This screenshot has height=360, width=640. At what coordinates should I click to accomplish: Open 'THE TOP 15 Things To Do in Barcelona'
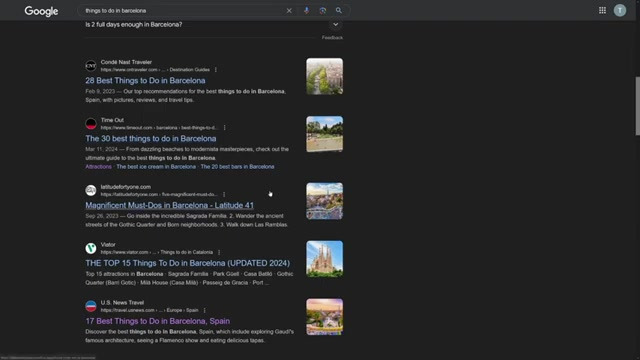pos(187,263)
